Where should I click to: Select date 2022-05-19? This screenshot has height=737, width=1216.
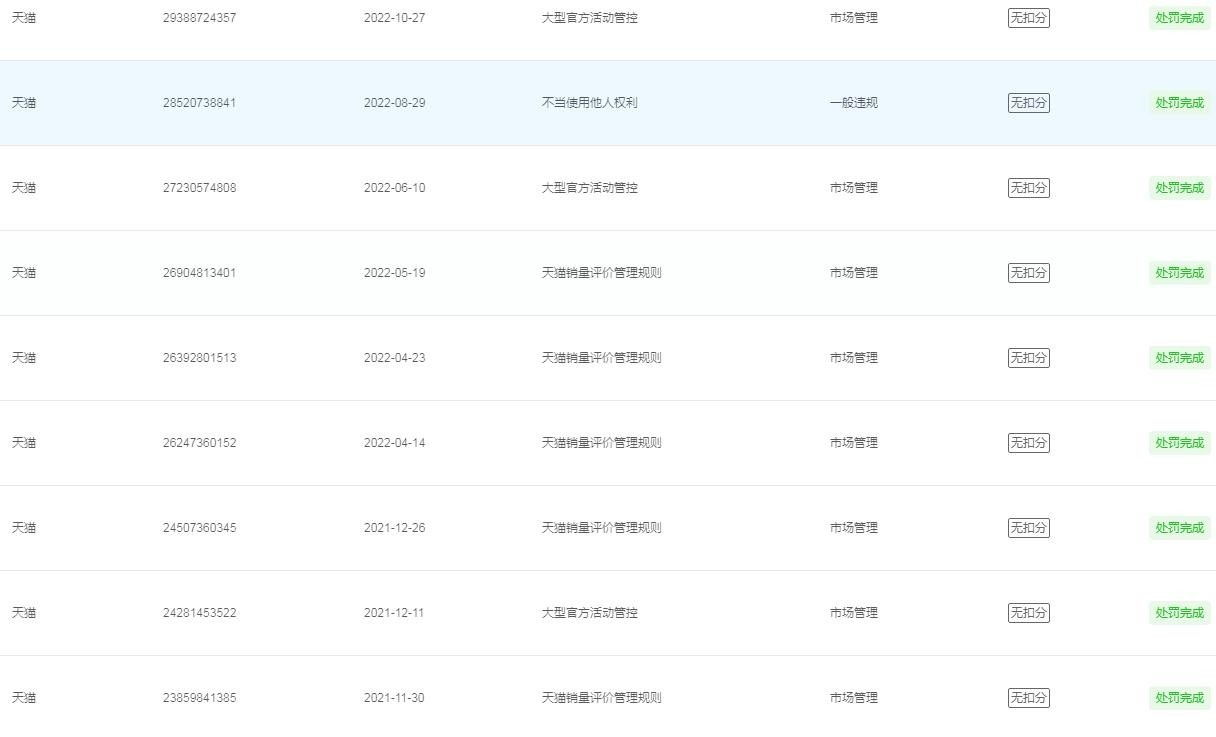pos(394,273)
